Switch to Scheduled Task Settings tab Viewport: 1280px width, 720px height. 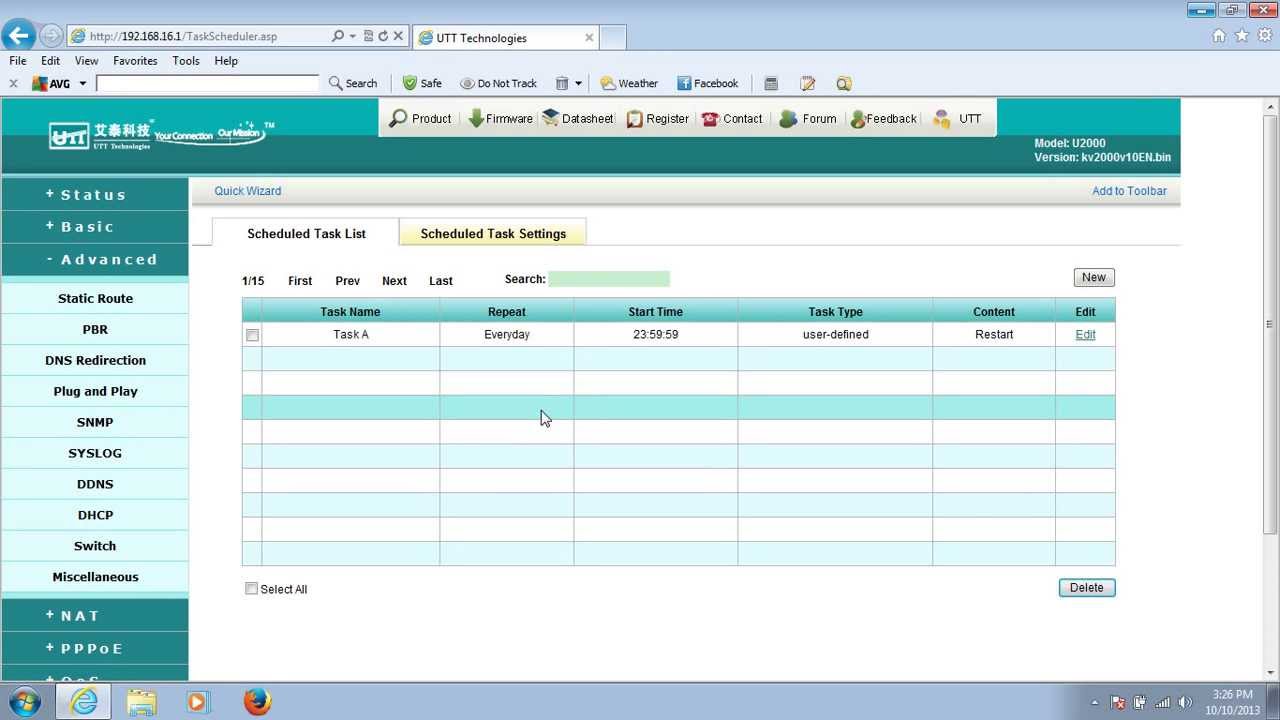[493, 233]
